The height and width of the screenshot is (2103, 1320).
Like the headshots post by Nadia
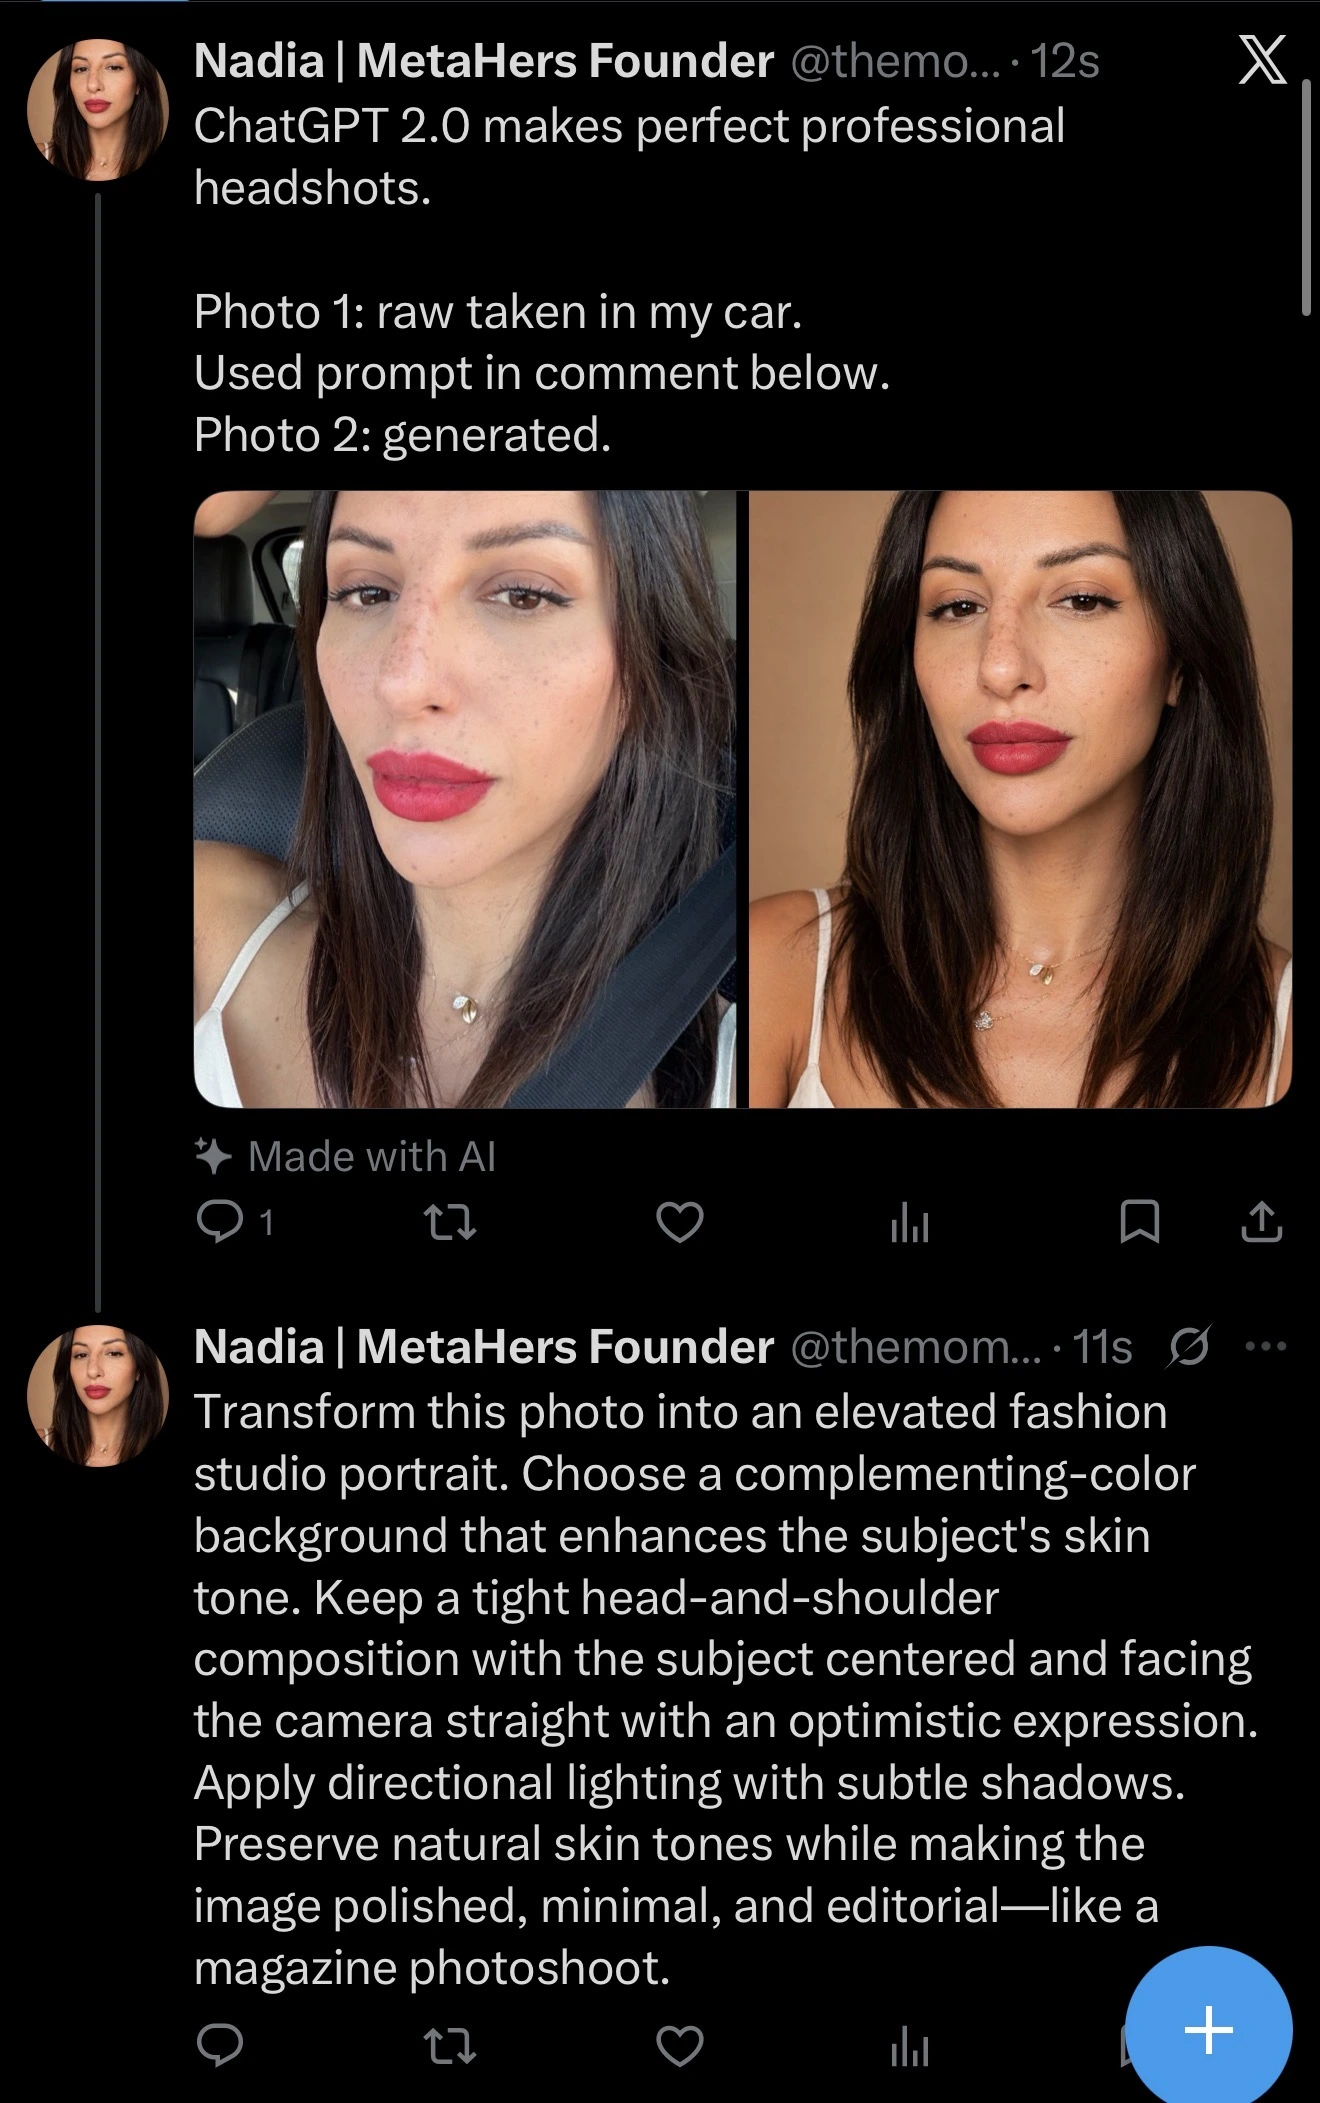pos(680,1222)
